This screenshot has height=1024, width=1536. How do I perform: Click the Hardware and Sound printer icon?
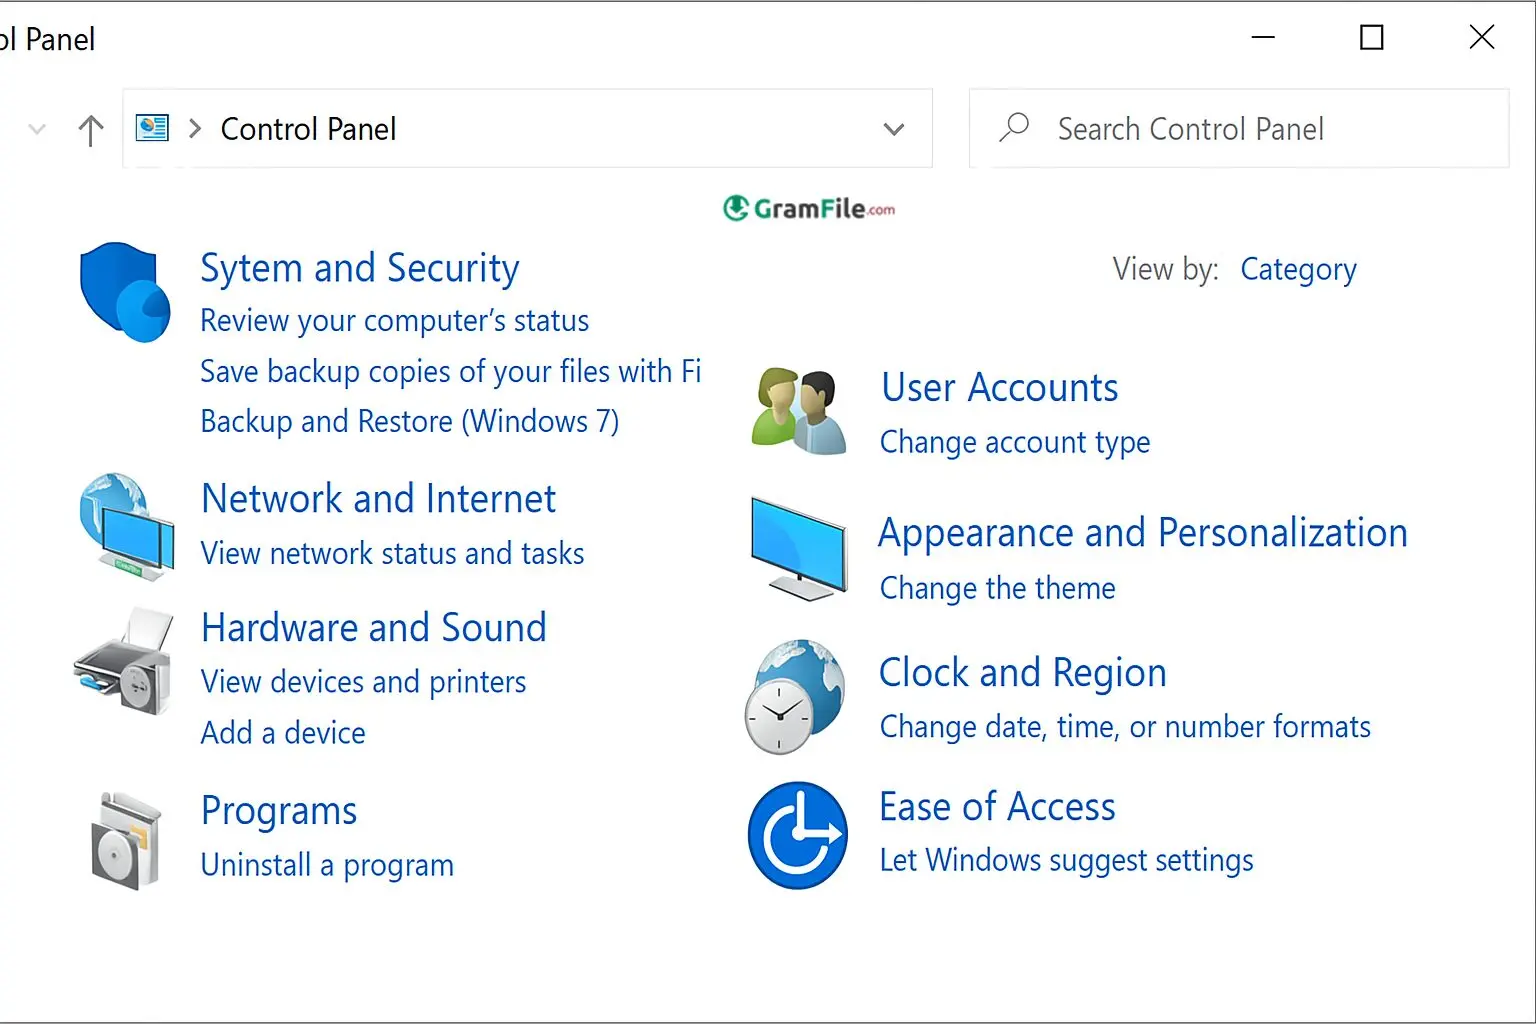click(x=124, y=661)
